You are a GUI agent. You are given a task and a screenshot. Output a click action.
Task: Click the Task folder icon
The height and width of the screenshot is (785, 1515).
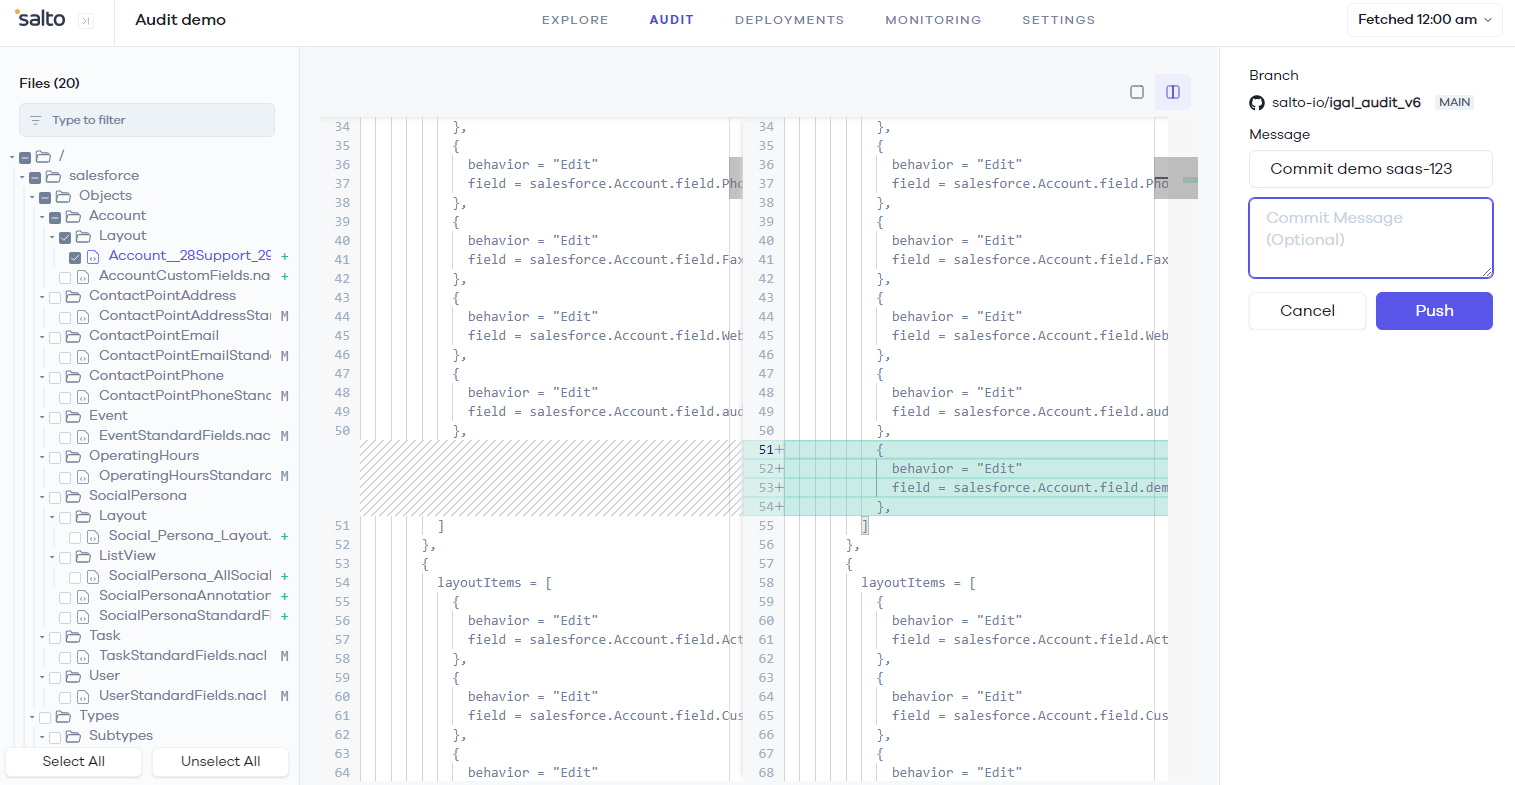point(73,636)
